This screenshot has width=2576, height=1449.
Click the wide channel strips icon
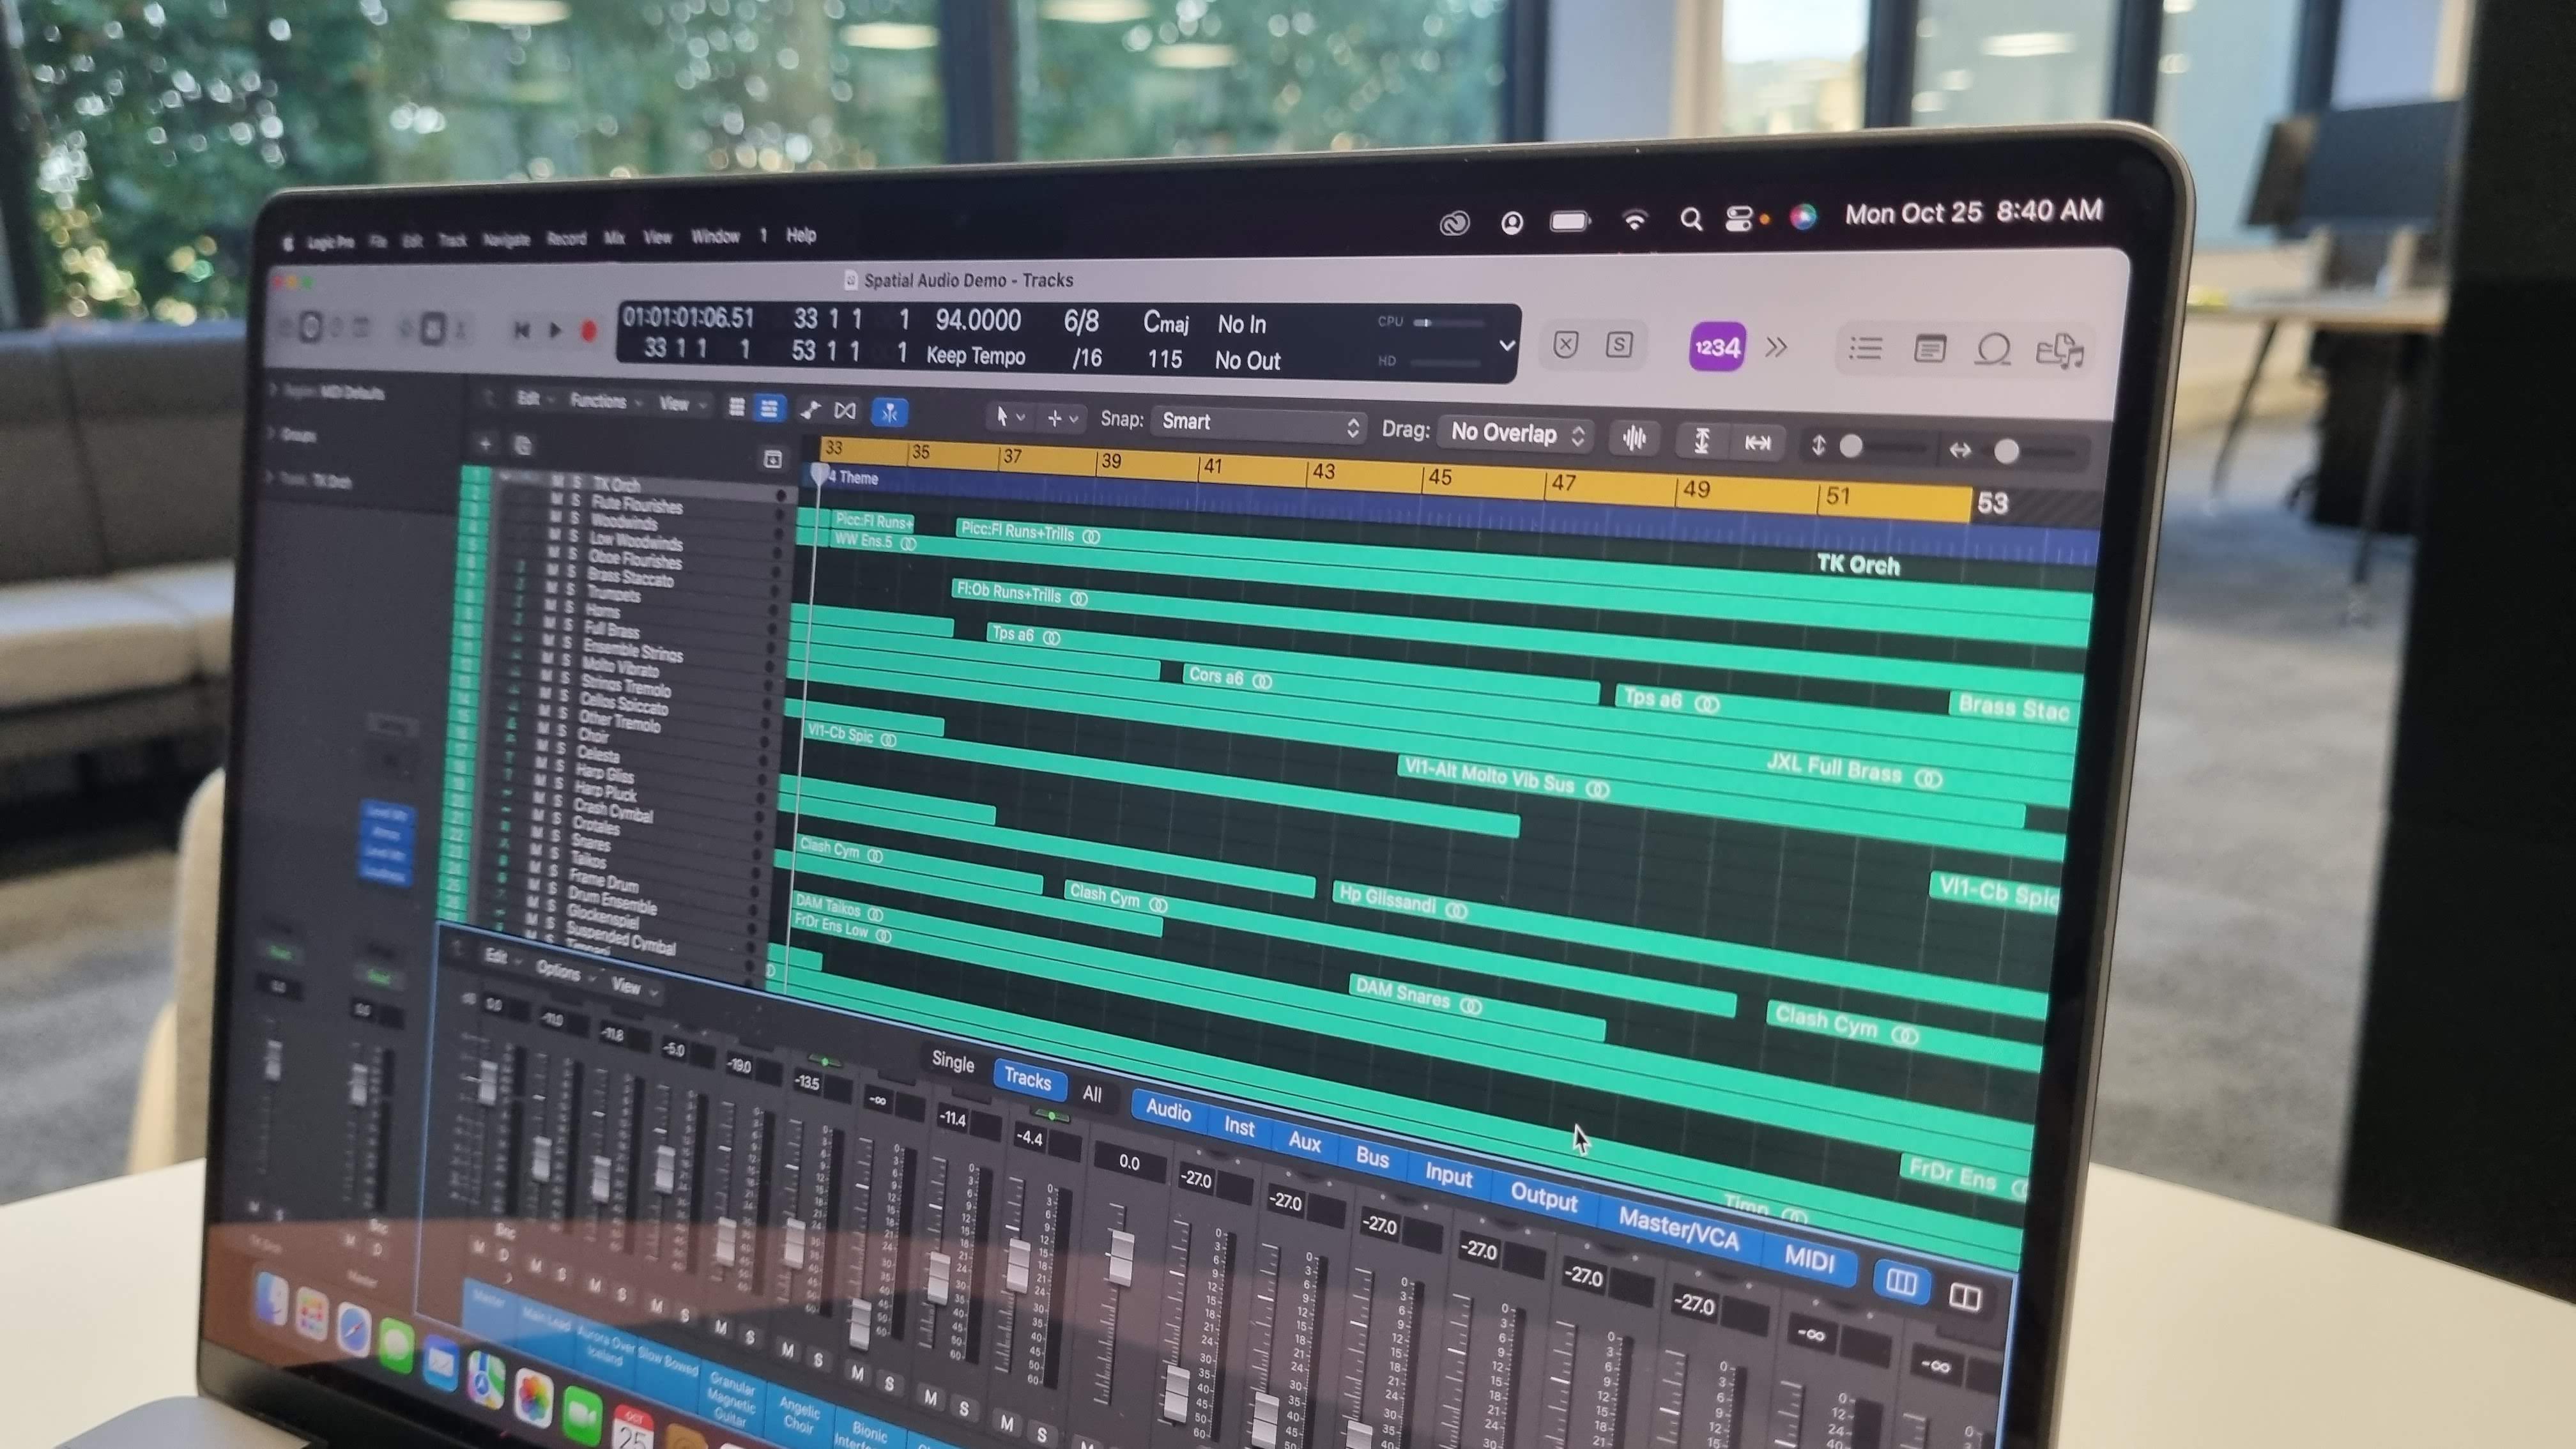1965,1298
